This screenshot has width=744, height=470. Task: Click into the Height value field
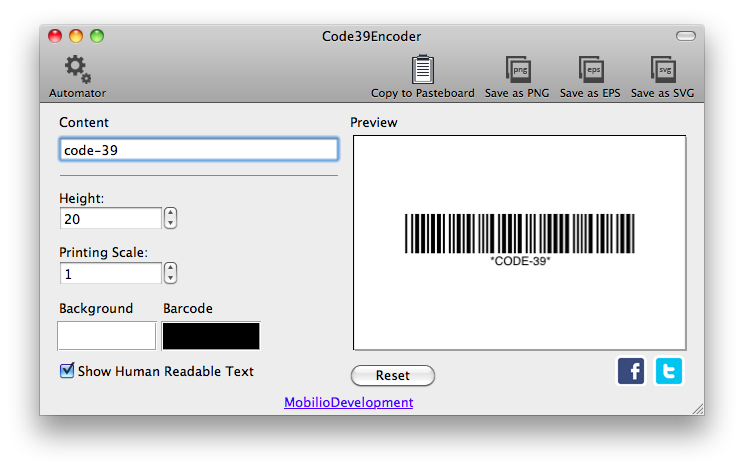(111, 219)
